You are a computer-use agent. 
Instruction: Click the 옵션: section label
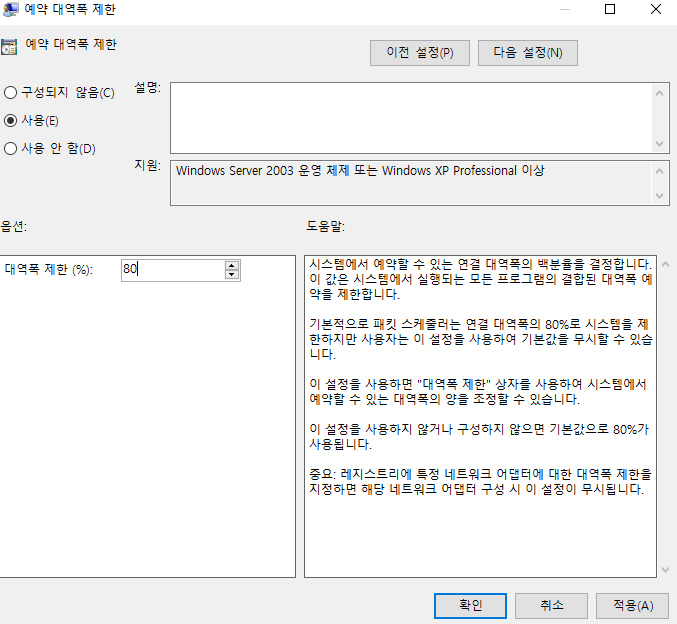tap(13, 226)
